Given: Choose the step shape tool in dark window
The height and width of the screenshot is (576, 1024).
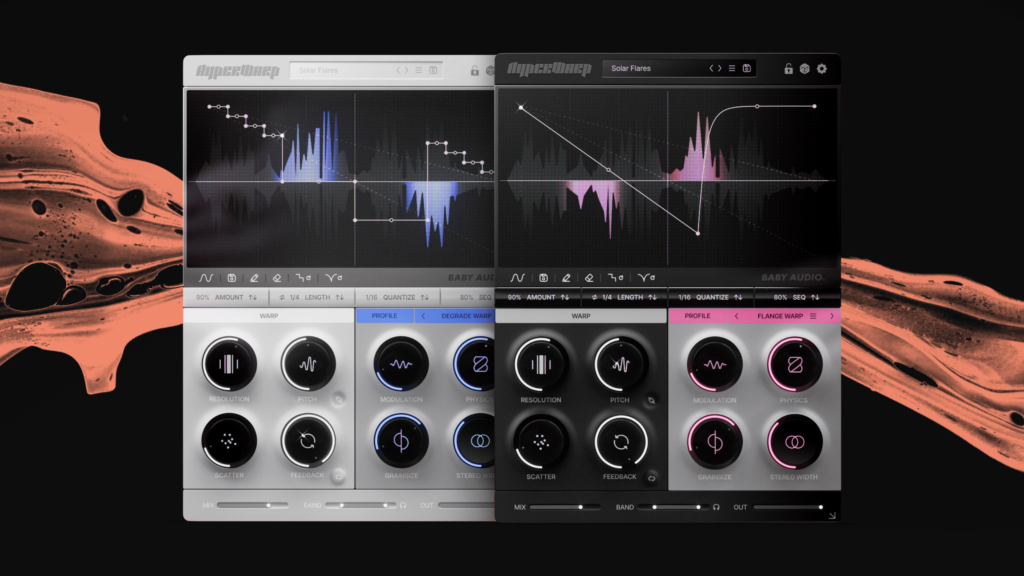Looking at the screenshot, I should click(615, 278).
